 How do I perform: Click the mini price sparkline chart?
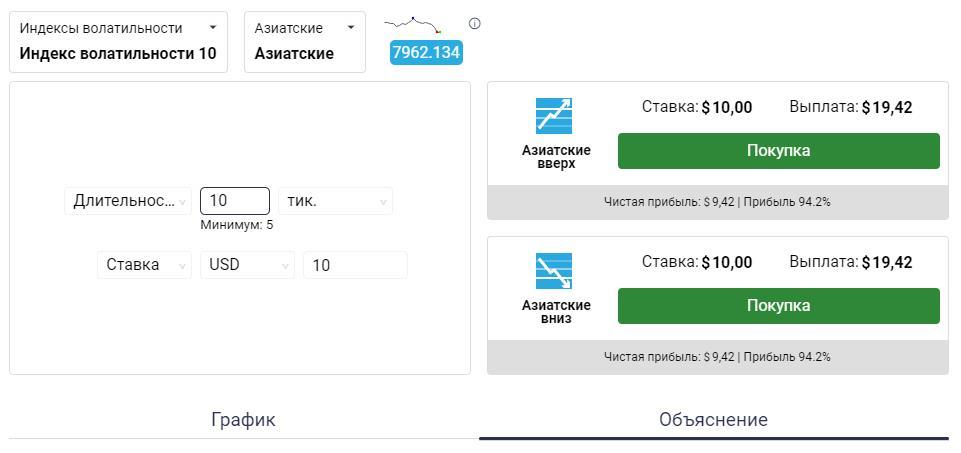pos(414,24)
